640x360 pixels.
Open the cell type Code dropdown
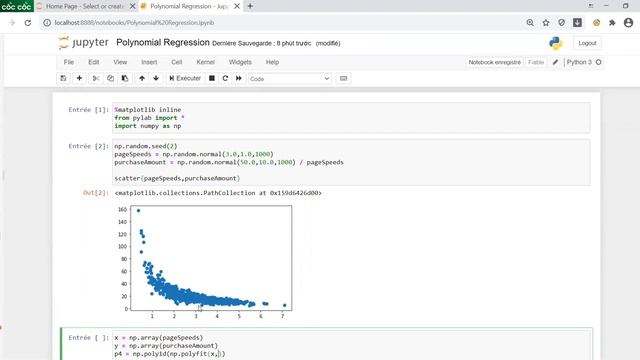[x=290, y=78]
